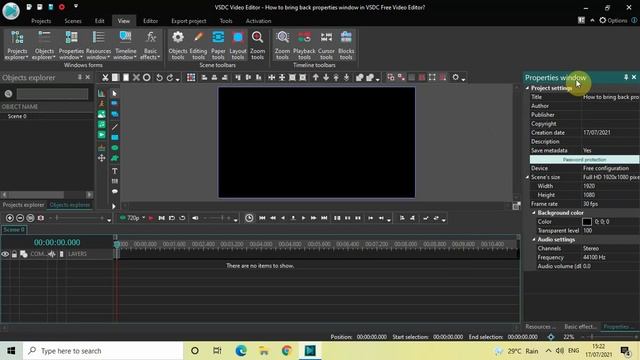This screenshot has width=640, height=360.
Task: Click the red preview play button
Action: tap(151, 218)
